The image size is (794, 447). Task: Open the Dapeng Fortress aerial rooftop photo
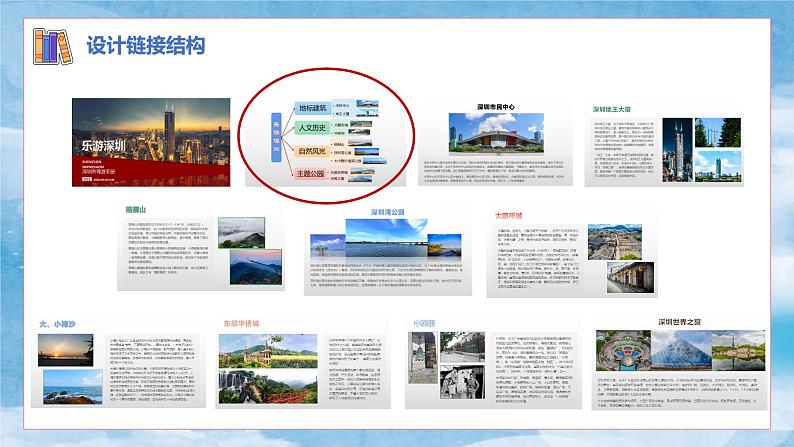tap(615, 242)
